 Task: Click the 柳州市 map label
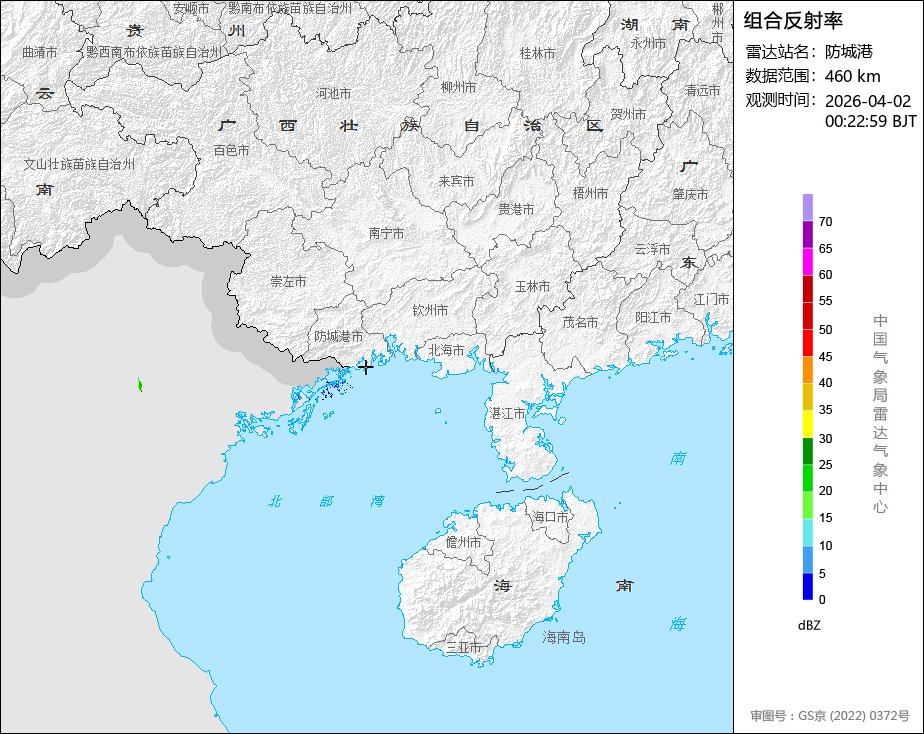458,88
